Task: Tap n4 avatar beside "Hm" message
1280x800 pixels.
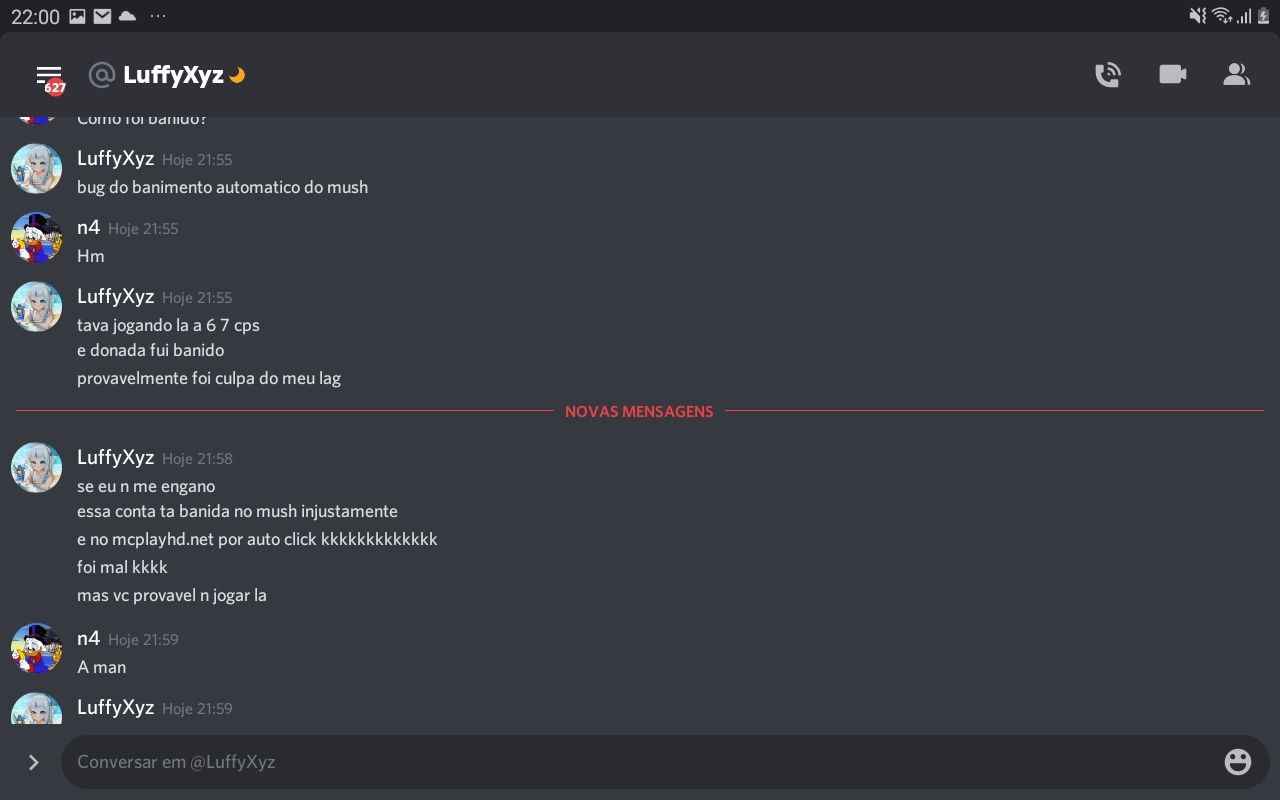Action: click(x=36, y=238)
